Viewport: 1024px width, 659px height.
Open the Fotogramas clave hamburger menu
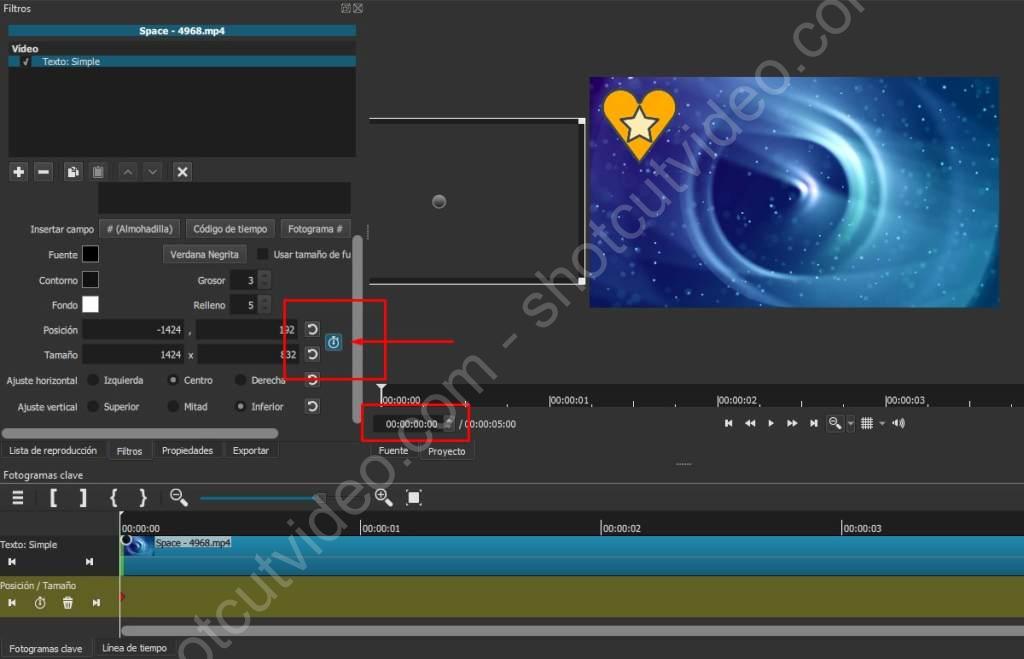[x=17, y=497]
